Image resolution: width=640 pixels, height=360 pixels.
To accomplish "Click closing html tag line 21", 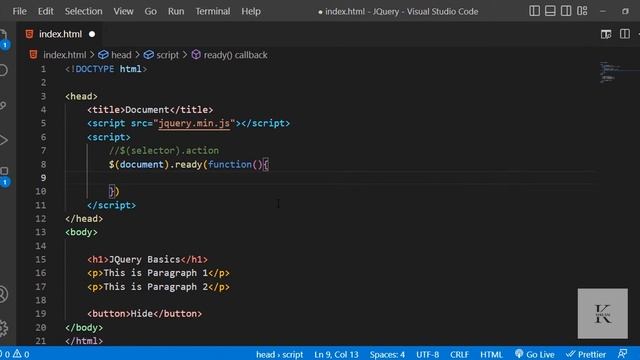I will [84, 341].
